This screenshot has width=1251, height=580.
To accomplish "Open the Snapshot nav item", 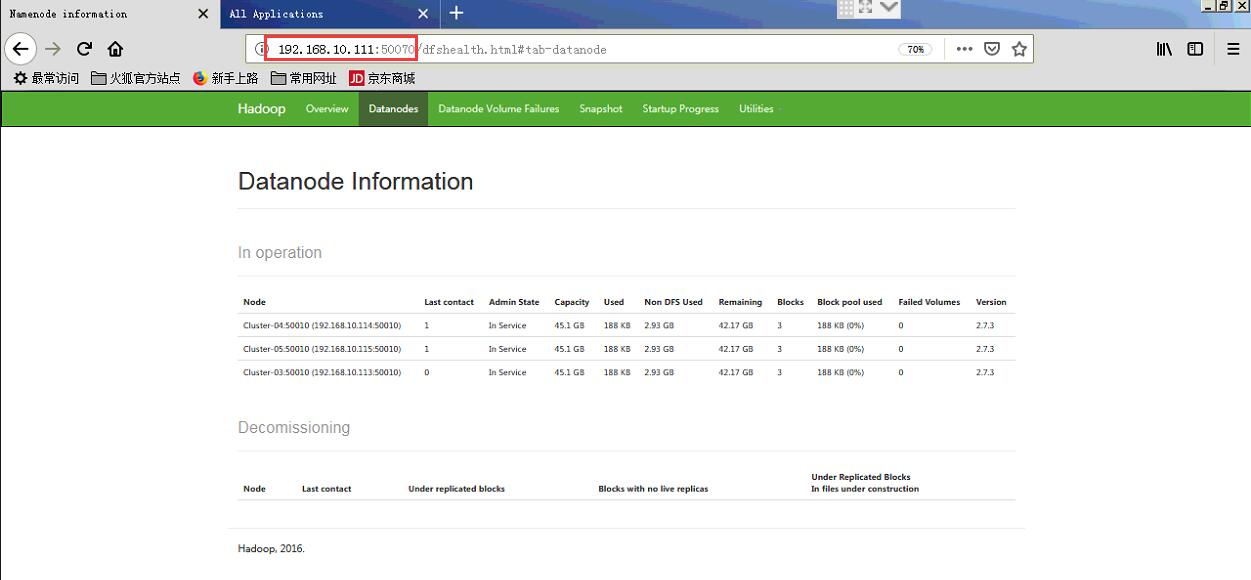I will point(601,109).
